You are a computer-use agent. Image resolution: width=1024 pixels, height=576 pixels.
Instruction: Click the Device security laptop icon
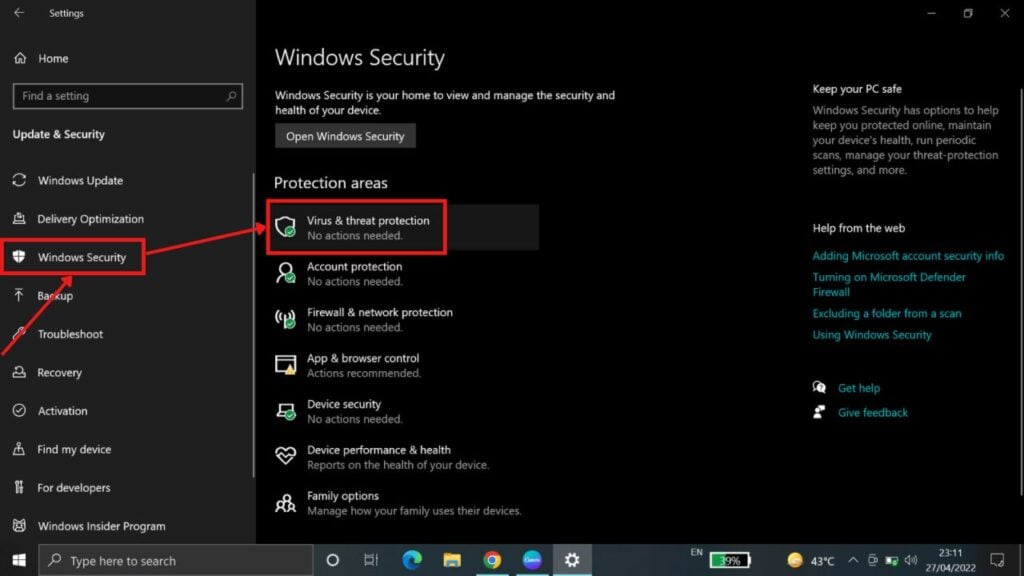coord(285,411)
